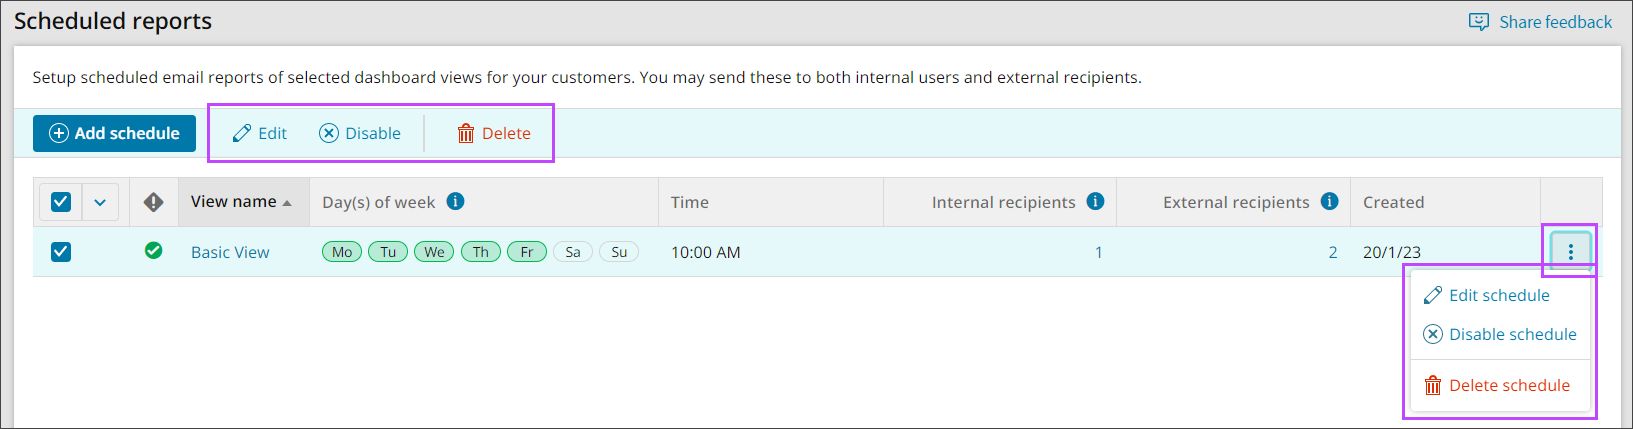This screenshot has height=429, width=1633.
Task: Uncheck the Basic View row checkbox
Action: [x=61, y=252]
